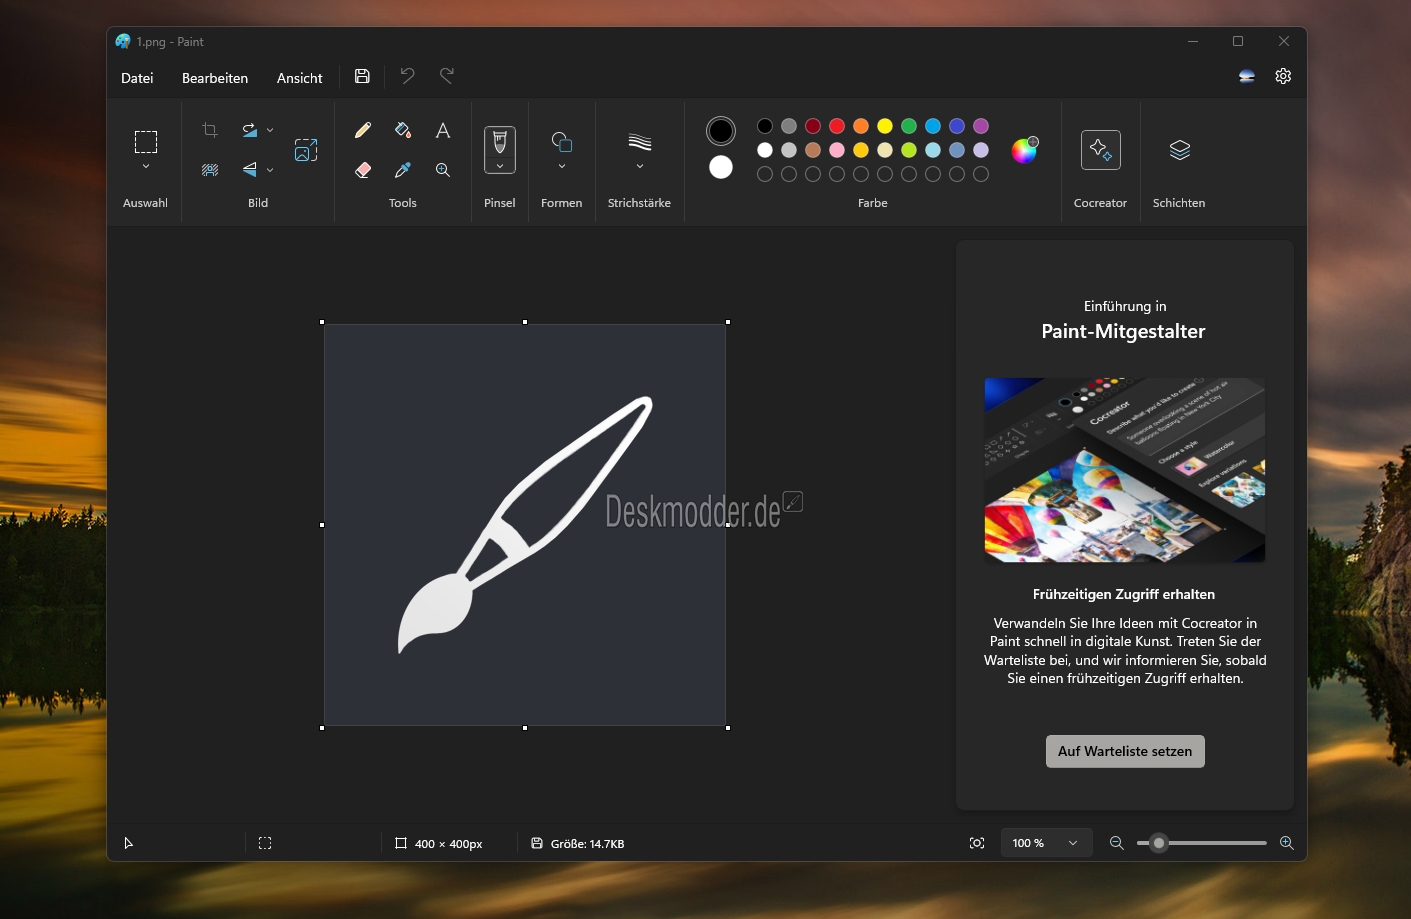
Task: Select the Magnifier tool
Action: 443,170
